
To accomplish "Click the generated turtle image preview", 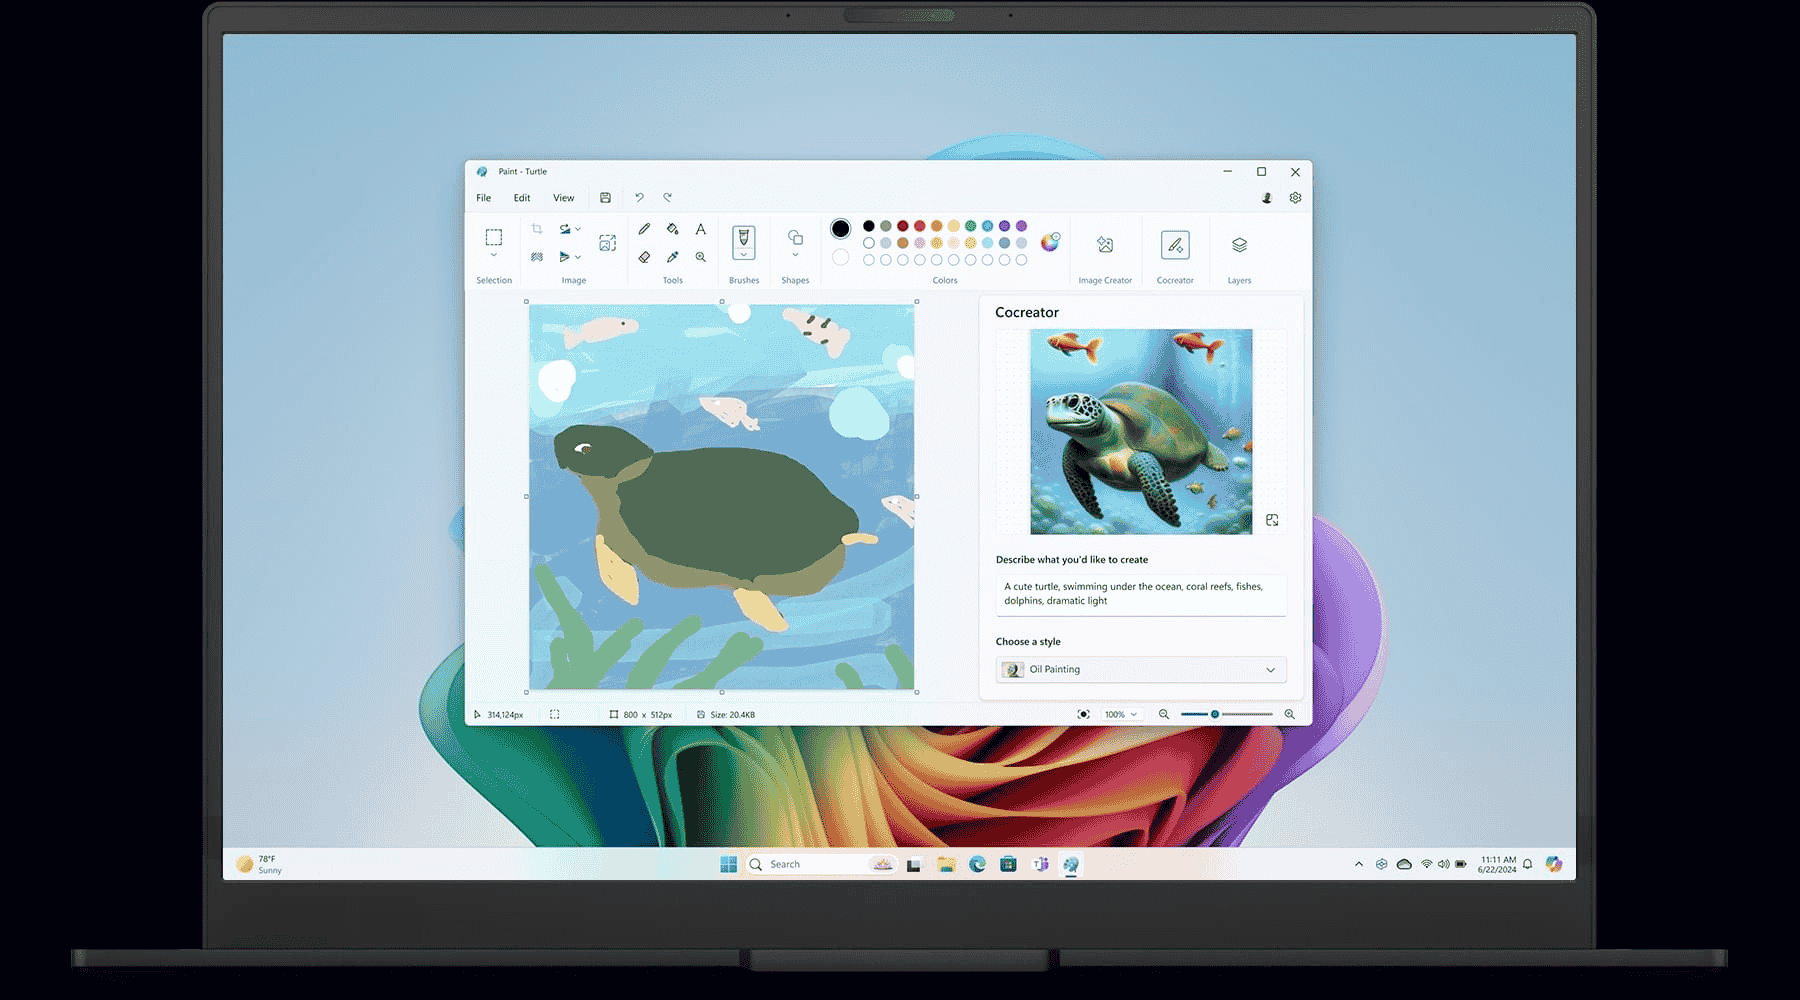I will [1141, 432].
